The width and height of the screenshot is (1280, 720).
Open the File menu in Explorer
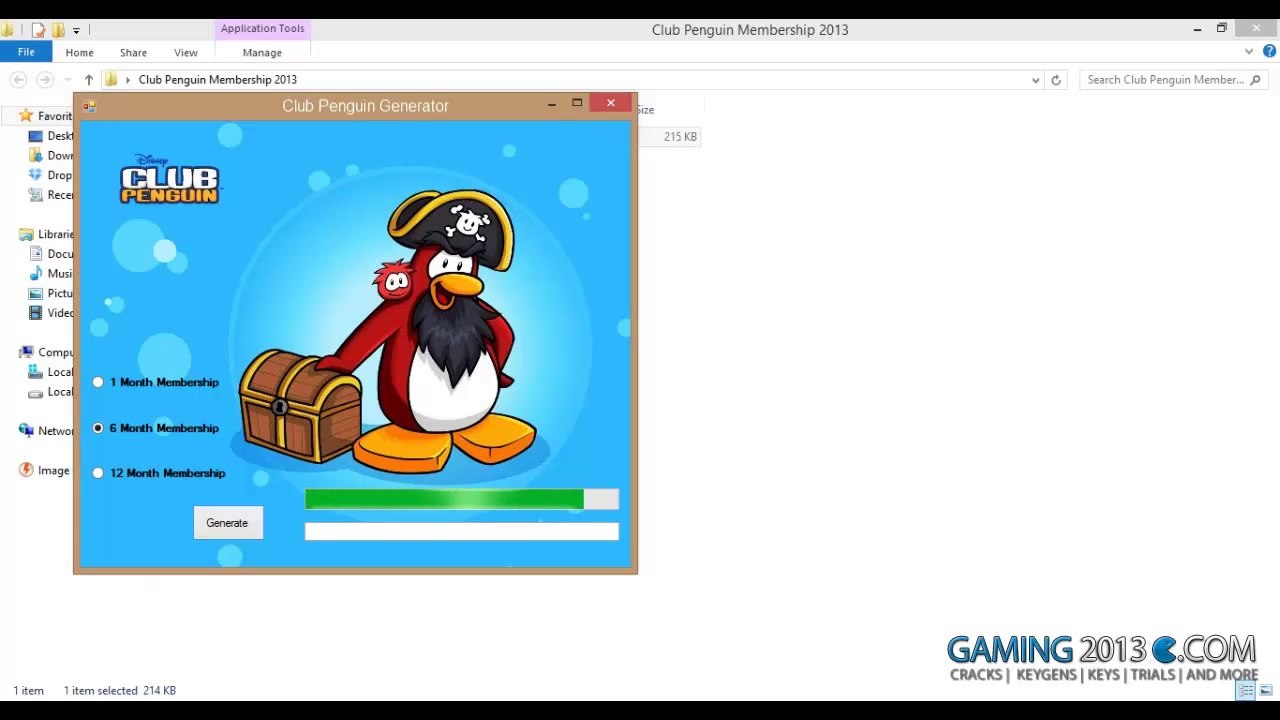coord(26,52)
